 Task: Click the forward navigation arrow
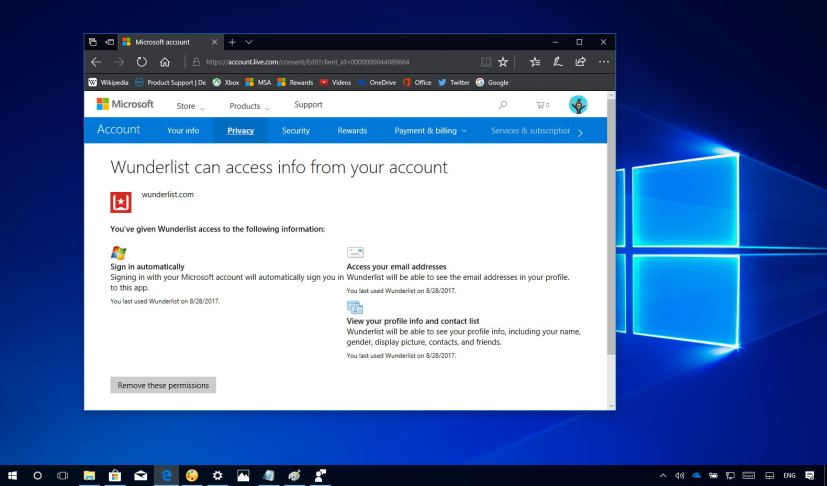coord(119,62)
